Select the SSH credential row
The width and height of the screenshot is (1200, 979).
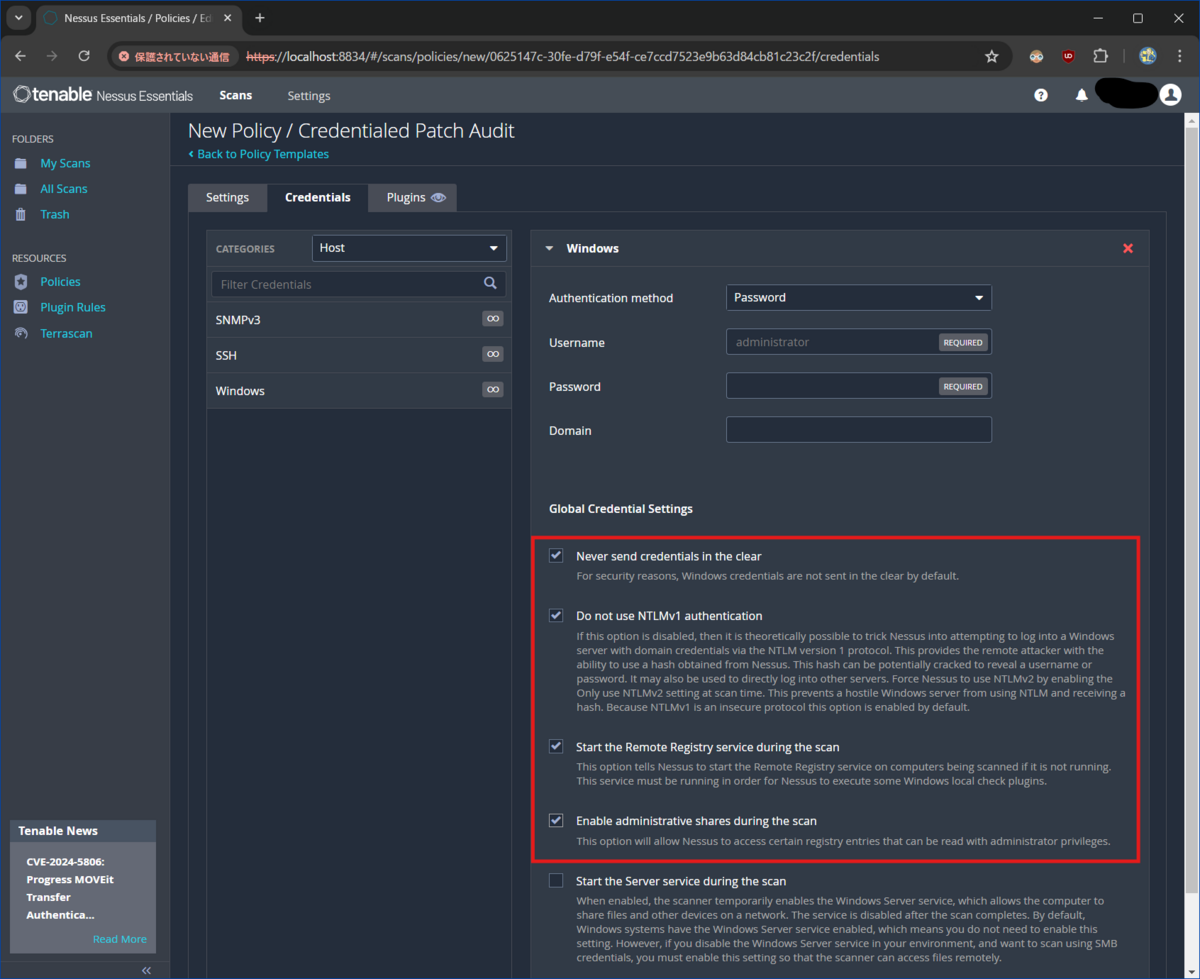[x=359, y=355]
